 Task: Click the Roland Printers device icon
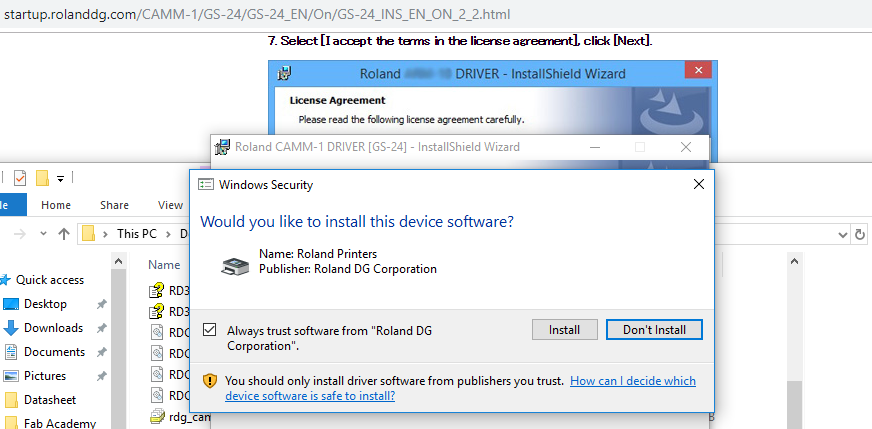(x=235, y=267)
